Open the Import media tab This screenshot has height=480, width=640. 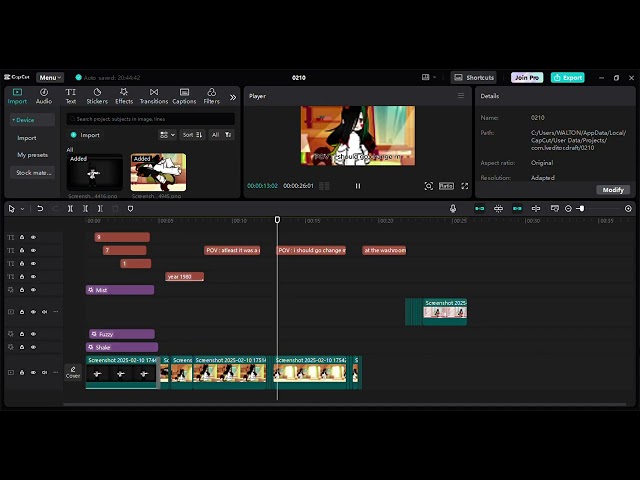coord(17,96)
